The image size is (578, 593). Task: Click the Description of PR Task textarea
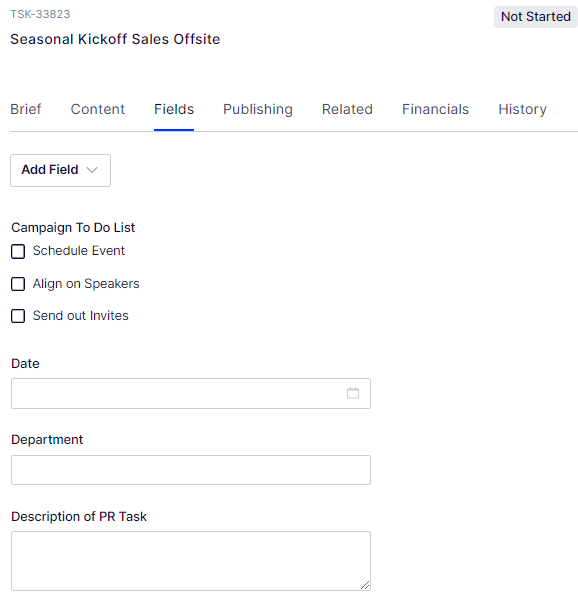(x=191, y=561)
